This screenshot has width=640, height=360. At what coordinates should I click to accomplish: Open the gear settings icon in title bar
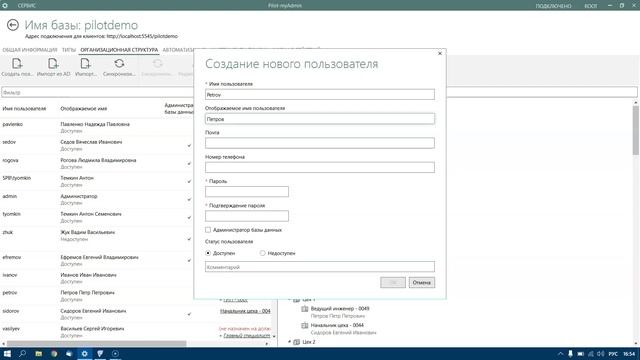click(x=5, y=5)
